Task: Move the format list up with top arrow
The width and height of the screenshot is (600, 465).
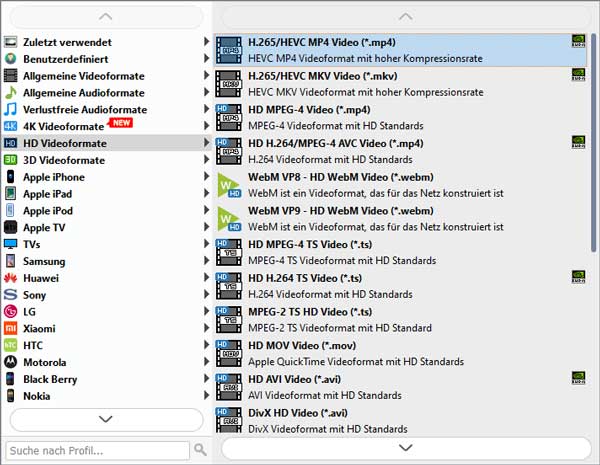Action: point(406,17)
